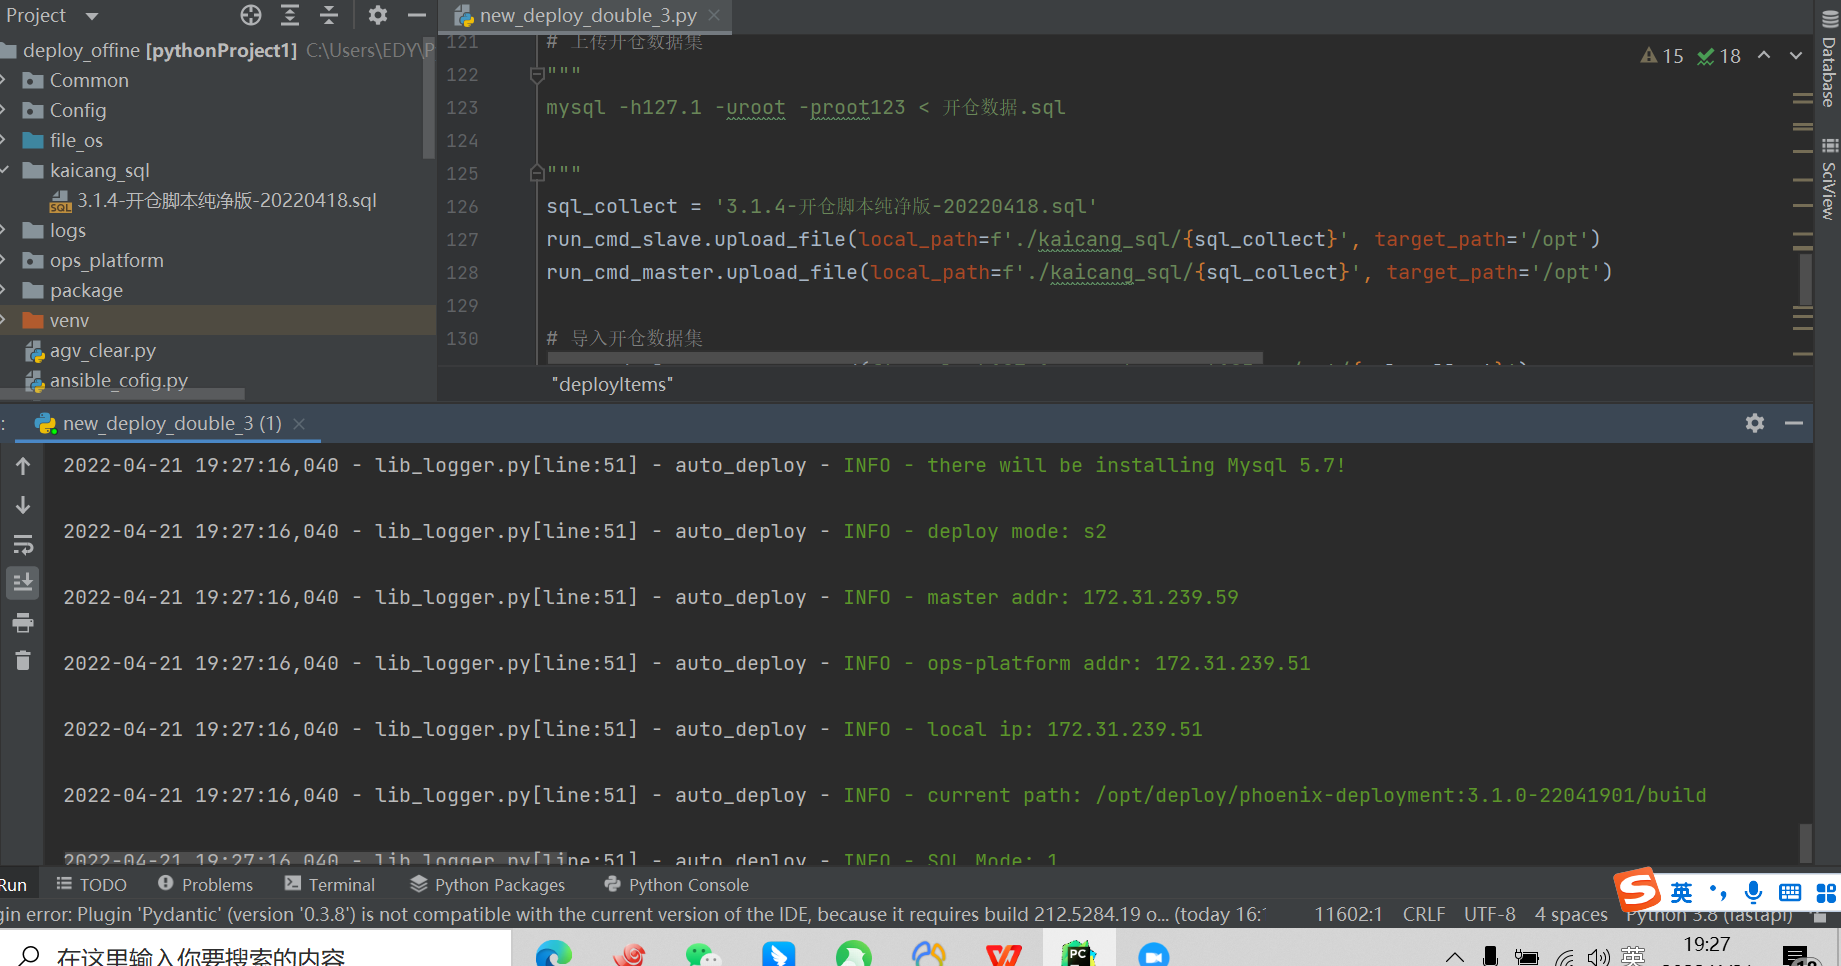The height and width of the screenshot is (966, 1841).
Task: Go to next highlighted error arrow
Action: point(1795,56)
